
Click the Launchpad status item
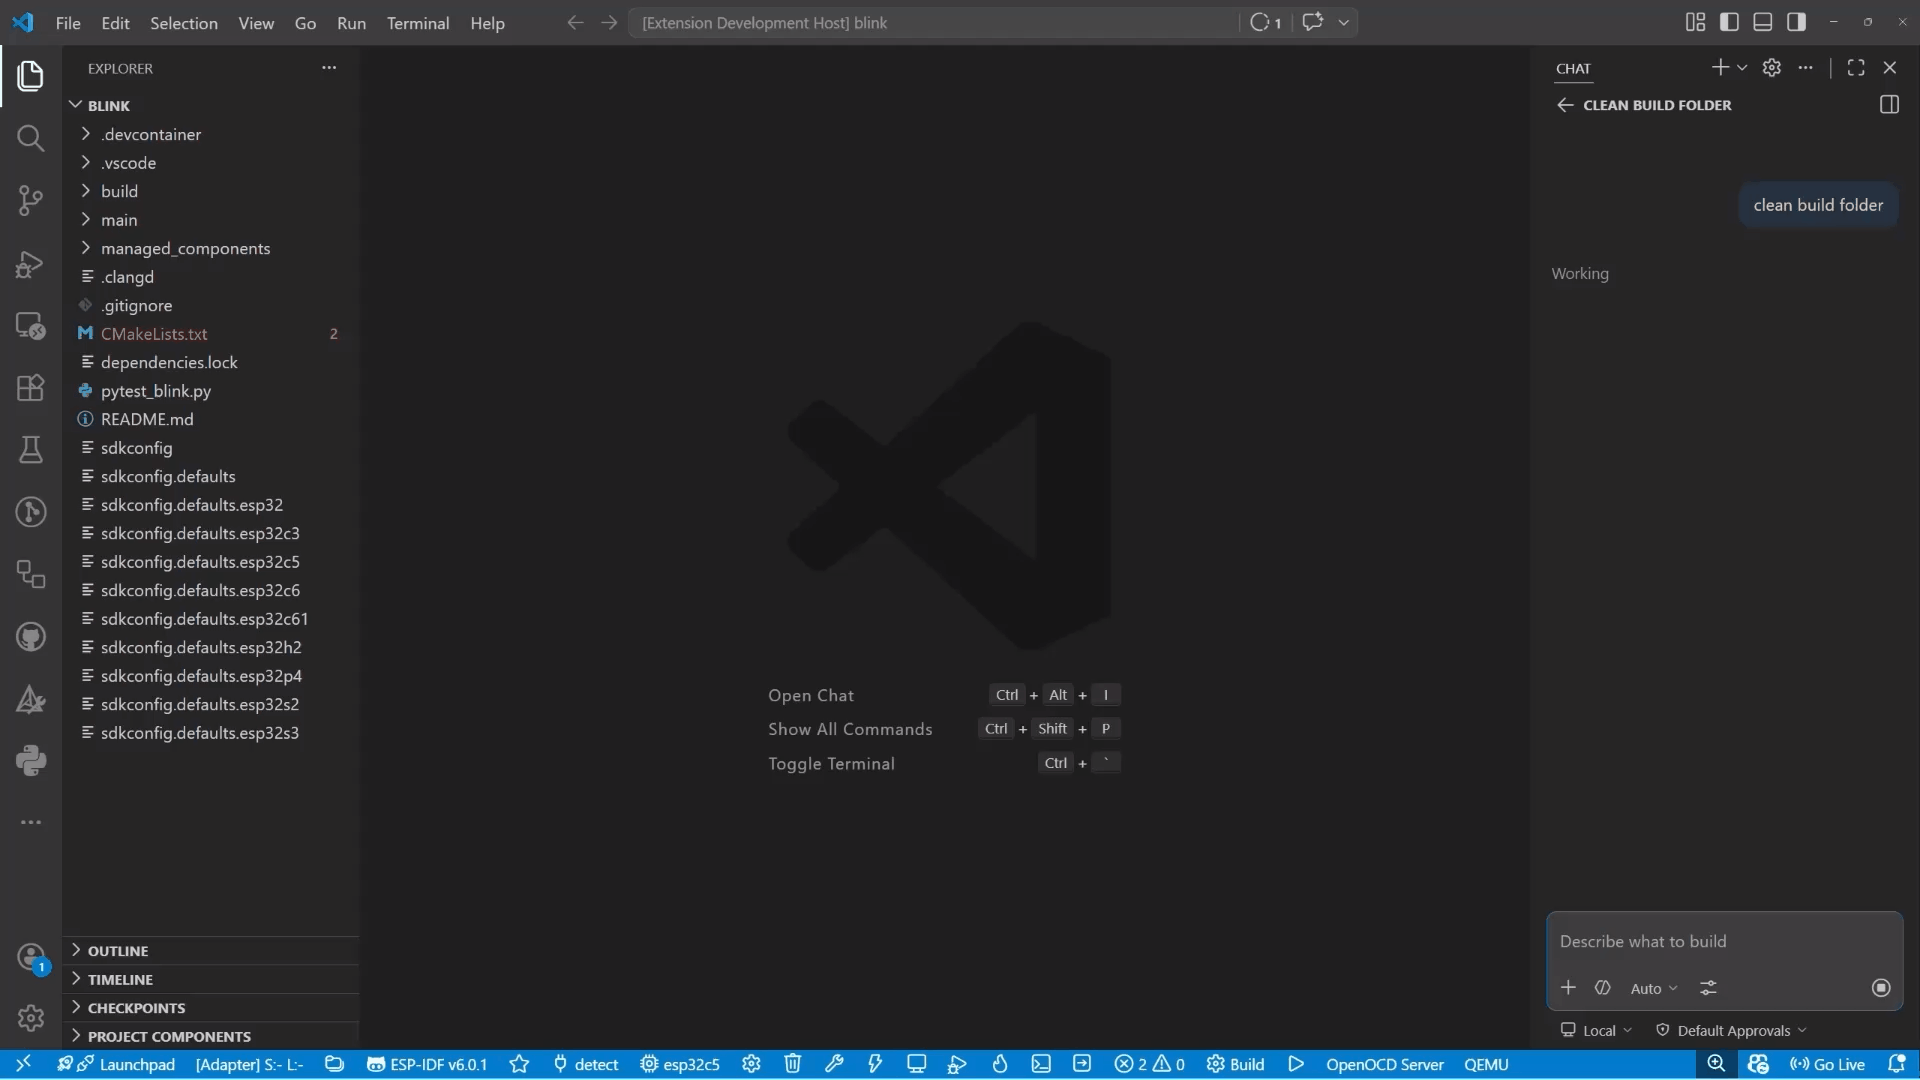point(116,1064)
